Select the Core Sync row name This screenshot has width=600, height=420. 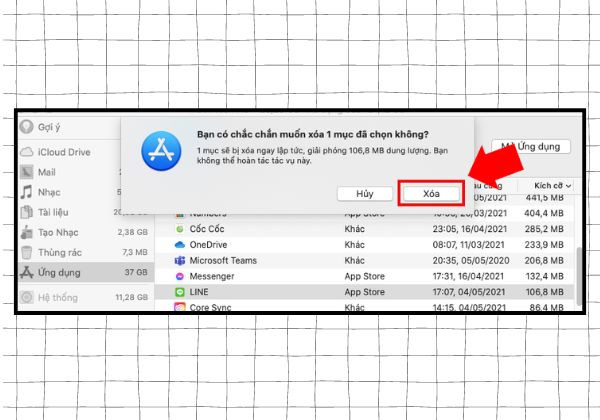pos(210,307)
